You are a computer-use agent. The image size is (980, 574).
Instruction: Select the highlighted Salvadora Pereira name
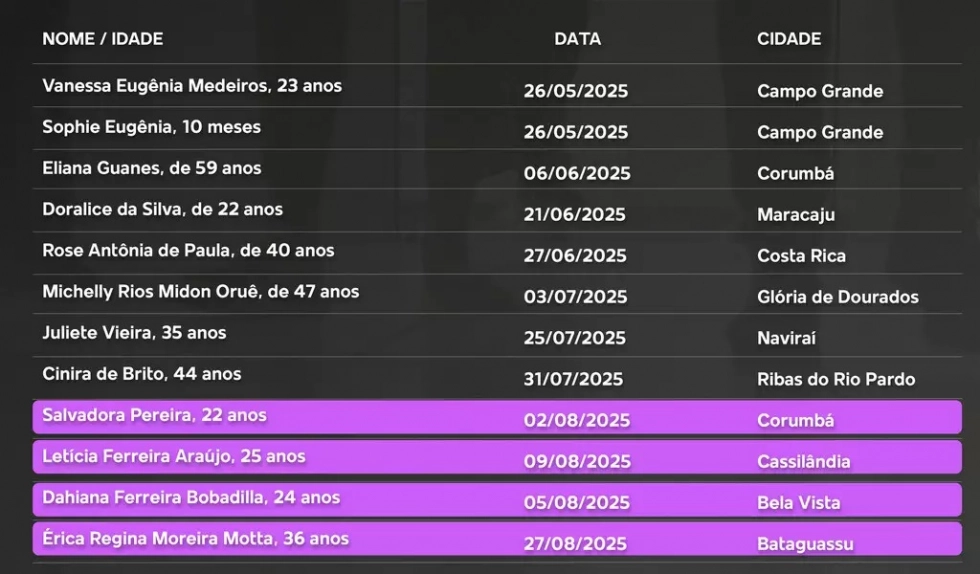click(154, 415)
